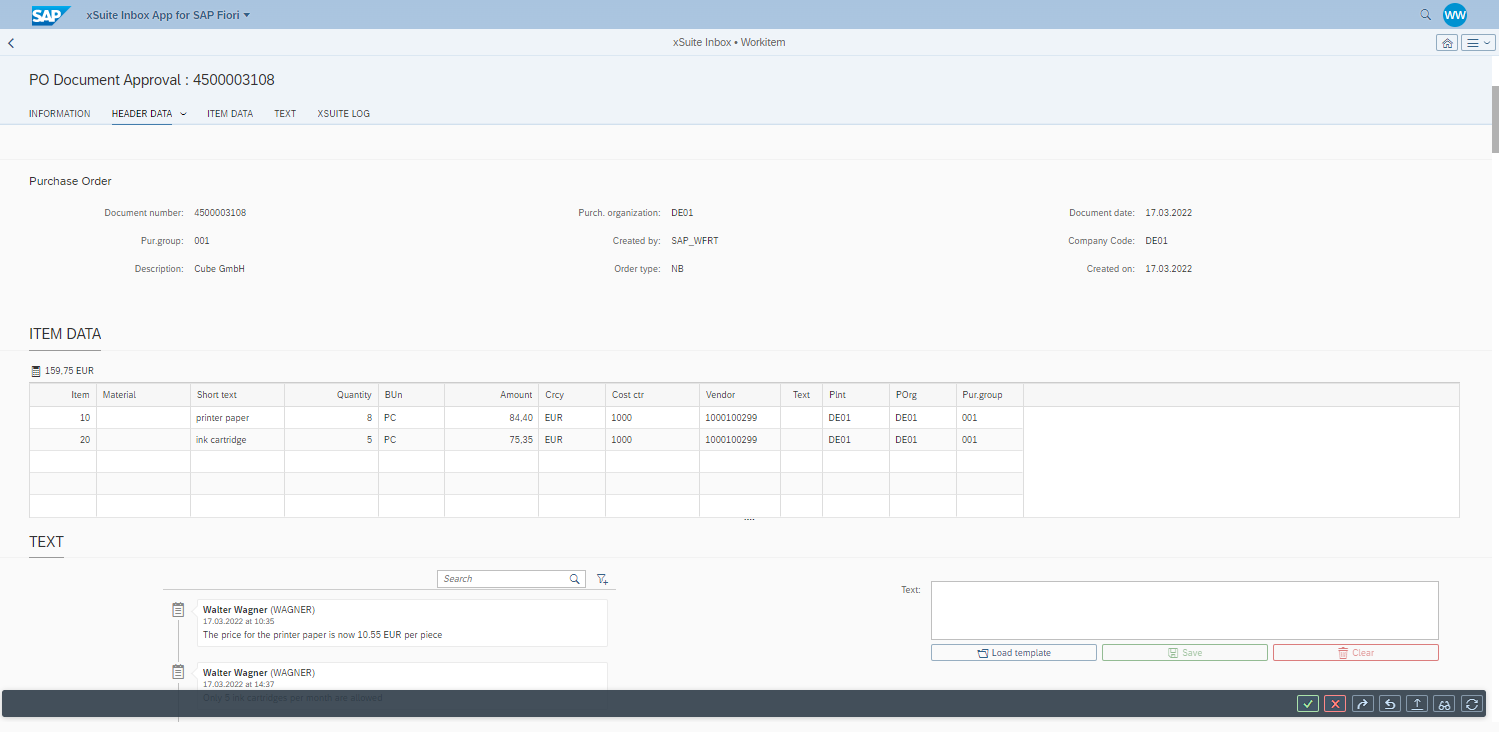
Task: Open the Xsuite Log tab
Action: coord(343,113)
